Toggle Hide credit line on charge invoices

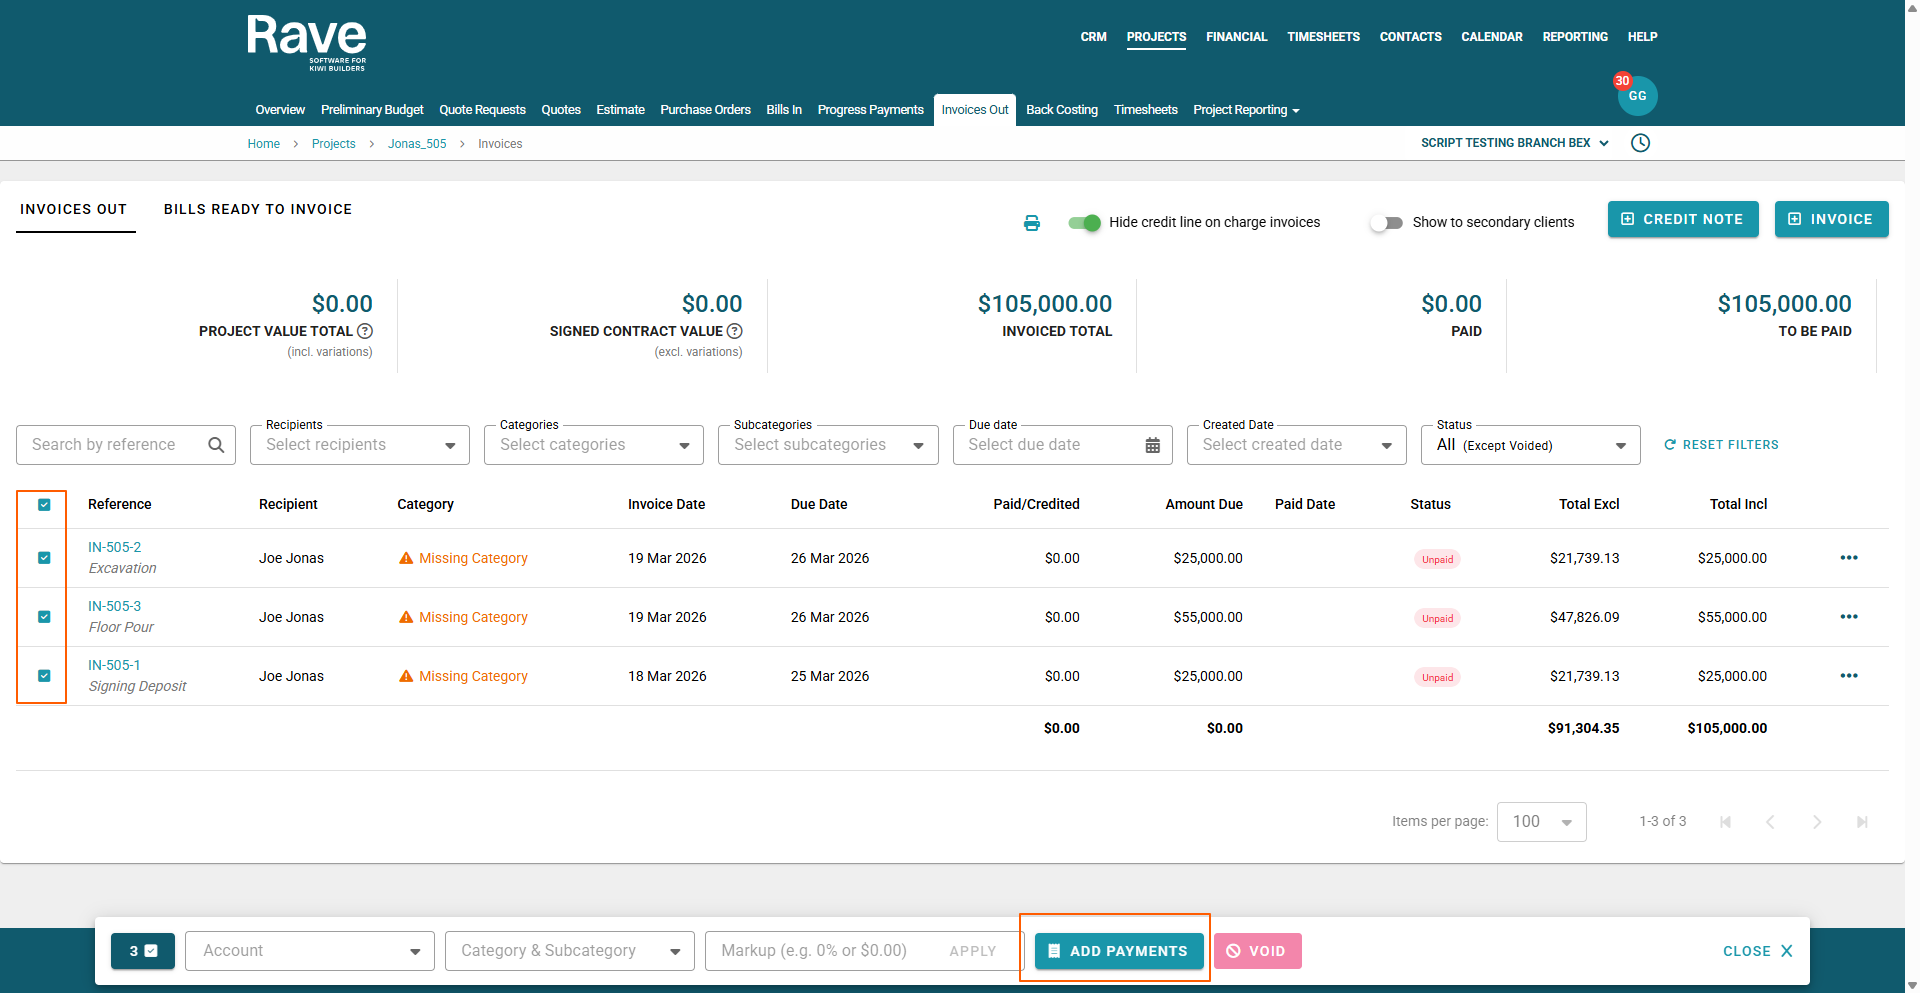click(x=1084, y=223)
